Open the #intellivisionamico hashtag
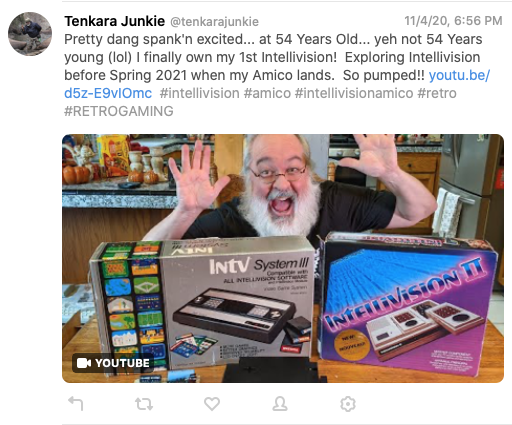This screenshot has width=512, height=425. pos(354,93)
